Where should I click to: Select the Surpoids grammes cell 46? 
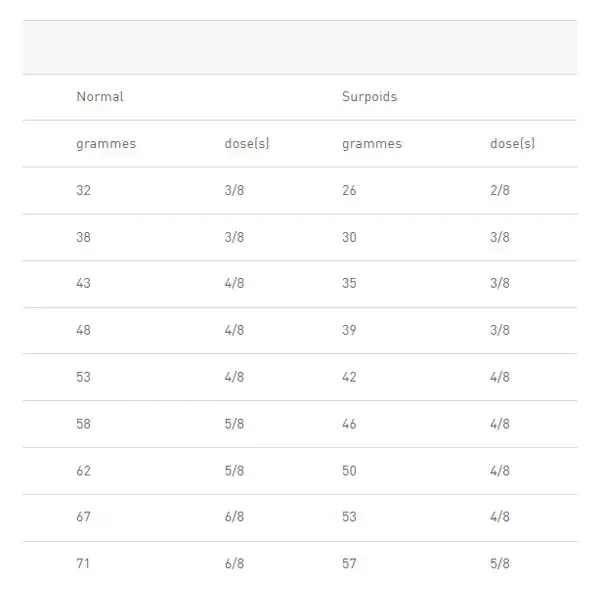(349, 424)
